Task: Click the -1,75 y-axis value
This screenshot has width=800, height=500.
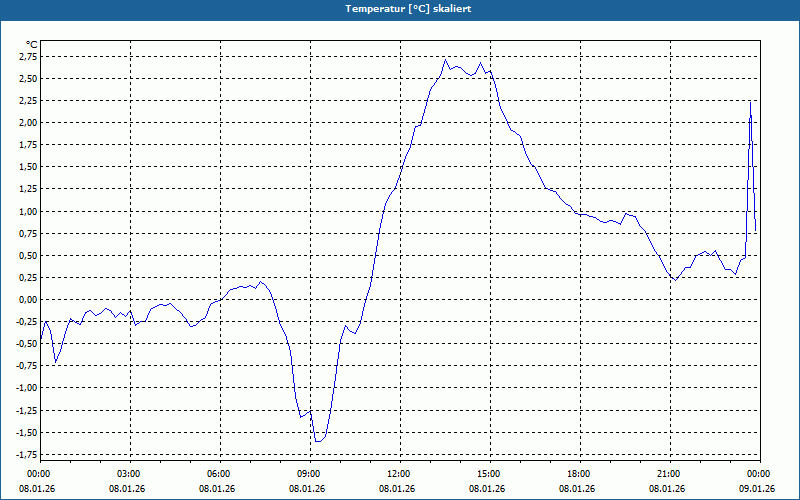Action: click(27, 455)
